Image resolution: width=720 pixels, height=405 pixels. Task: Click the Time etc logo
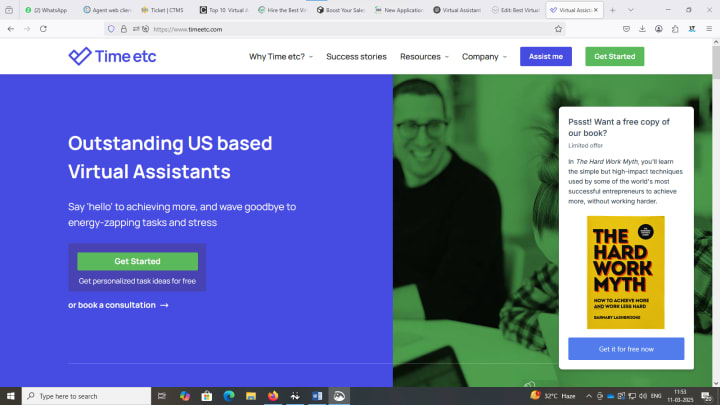[112, 56]
